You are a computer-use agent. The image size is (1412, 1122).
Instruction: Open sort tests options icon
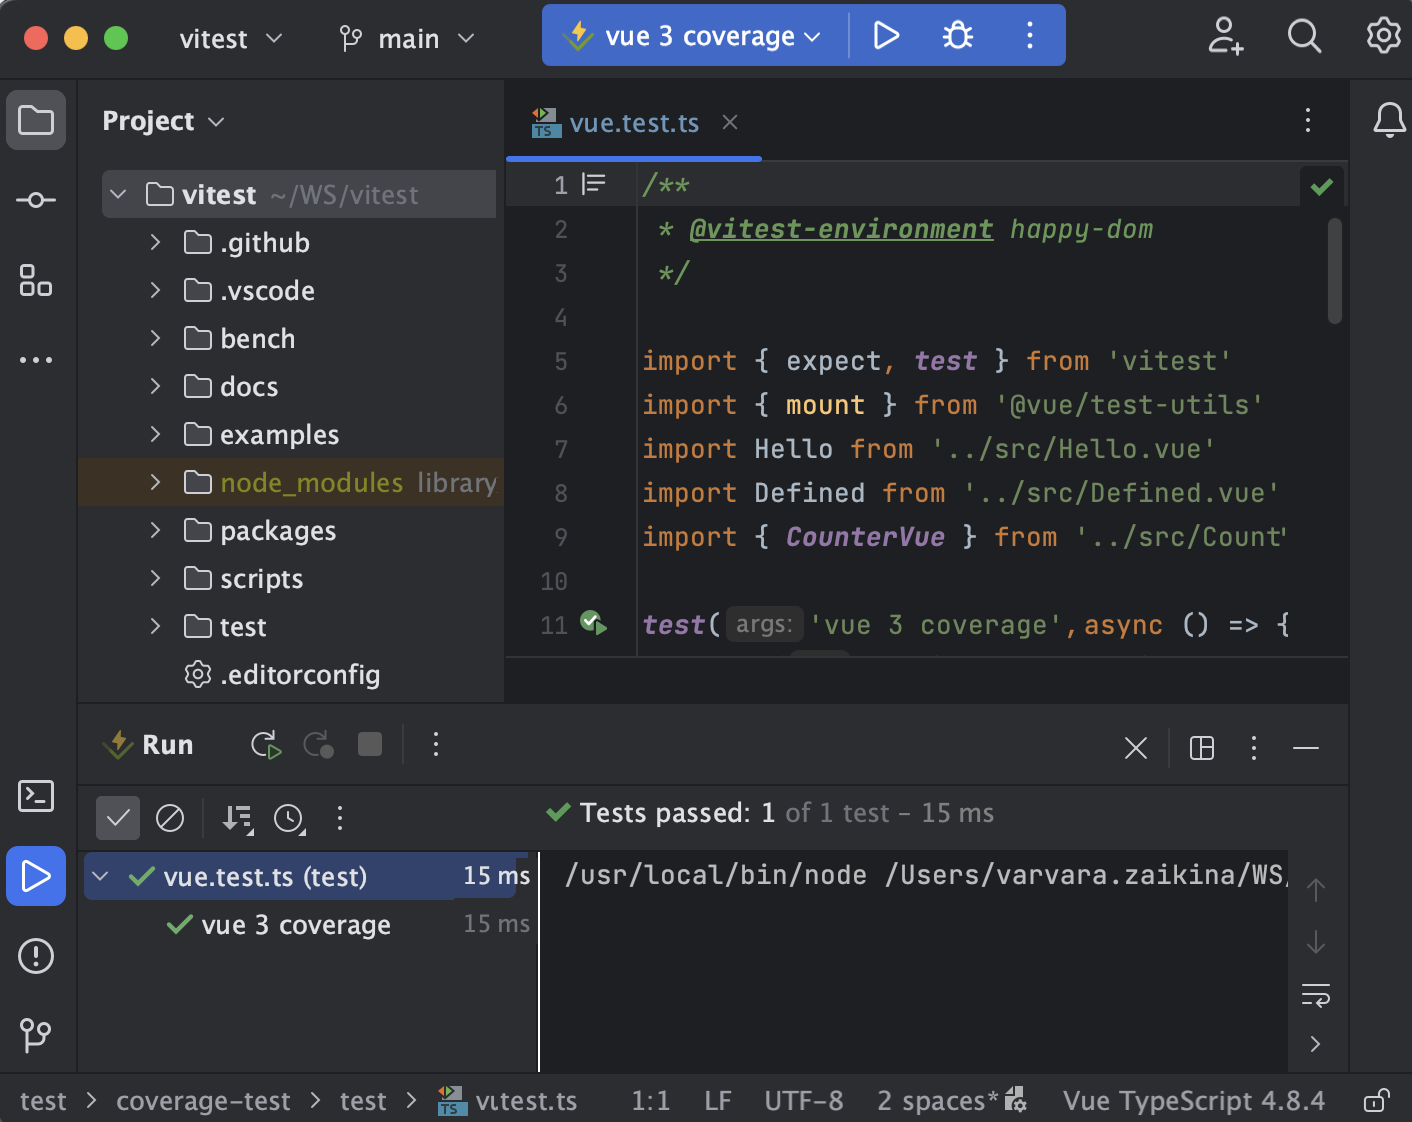click(237, 819)
